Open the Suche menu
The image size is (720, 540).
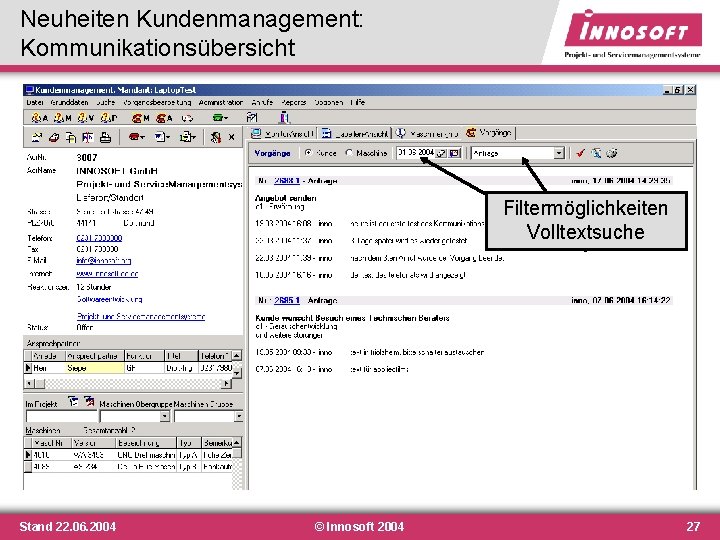coord(106,102)
